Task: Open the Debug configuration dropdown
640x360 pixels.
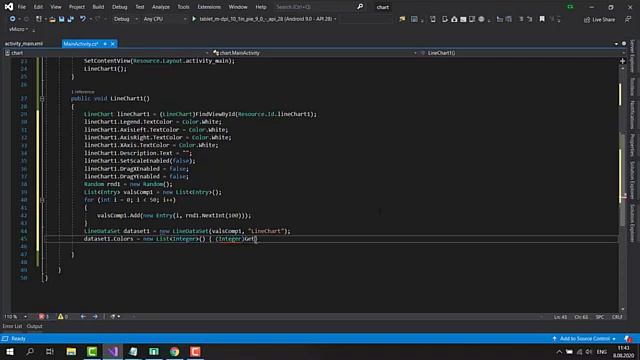Action: [125, 19]
